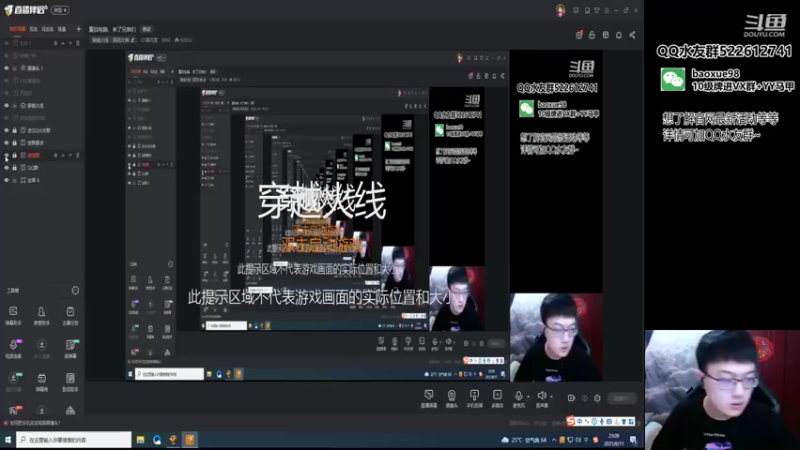Edit the 穿越火线 game category tag
Screen dimensions: 800x450
coord(113,40)
